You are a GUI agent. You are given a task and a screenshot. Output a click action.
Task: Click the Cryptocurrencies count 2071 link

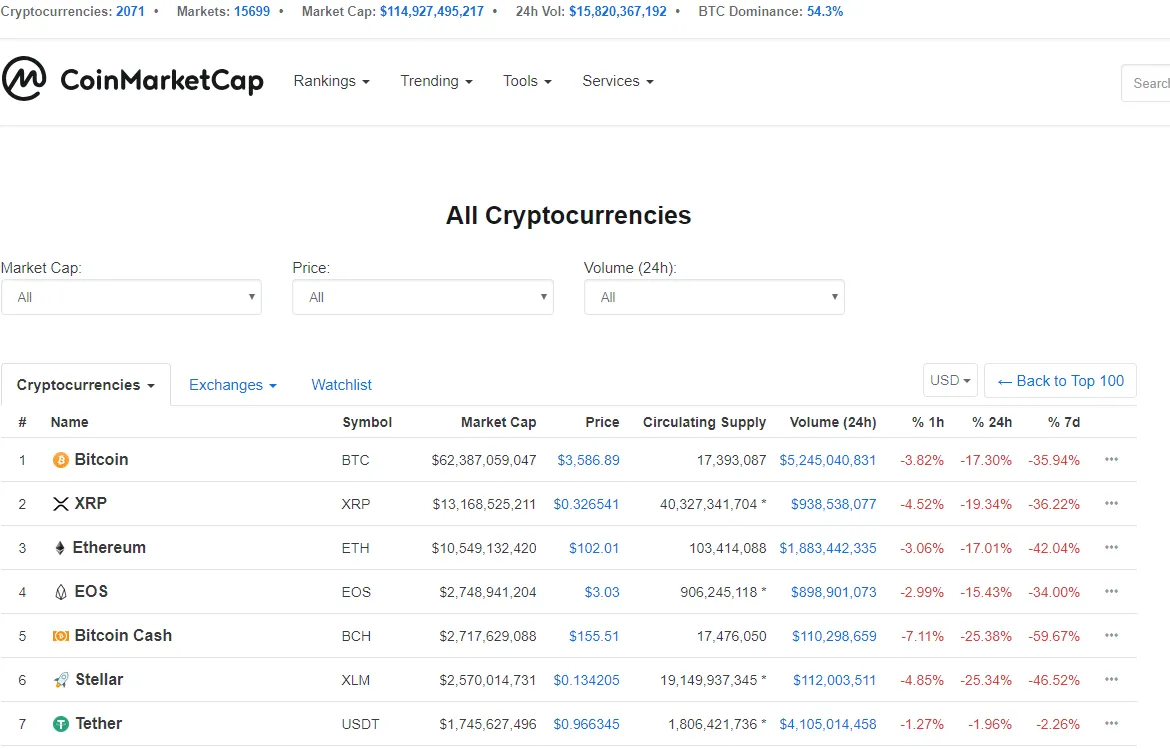130,11
